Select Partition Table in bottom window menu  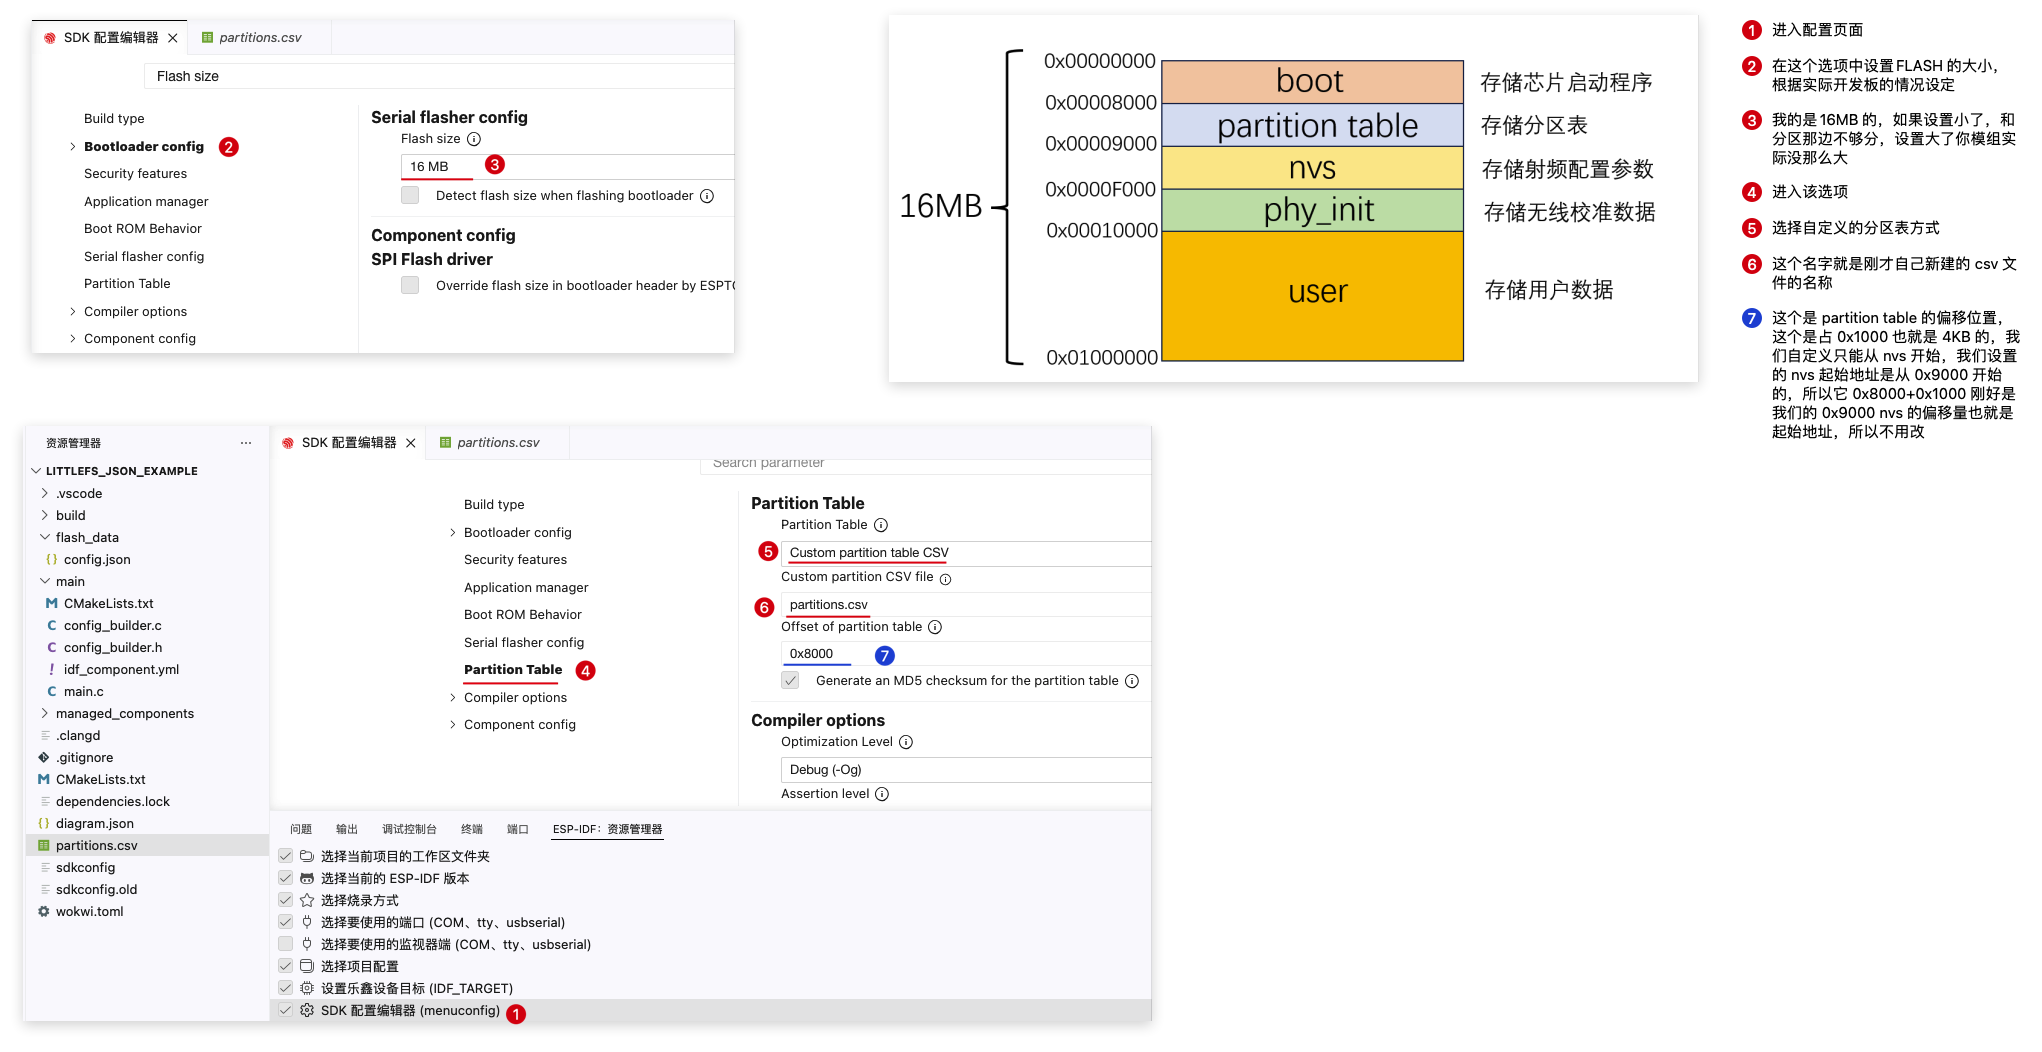click(513, 670)
